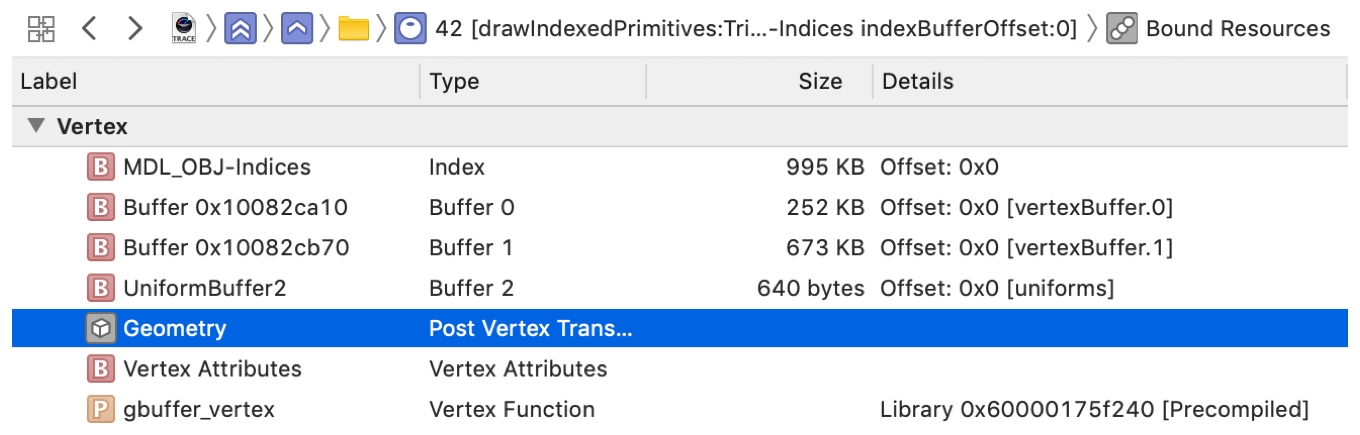The height and width of the screenshot is (435, 1360).
Task: Click the draw call circle icon
Action: click(x=409, y=28)
